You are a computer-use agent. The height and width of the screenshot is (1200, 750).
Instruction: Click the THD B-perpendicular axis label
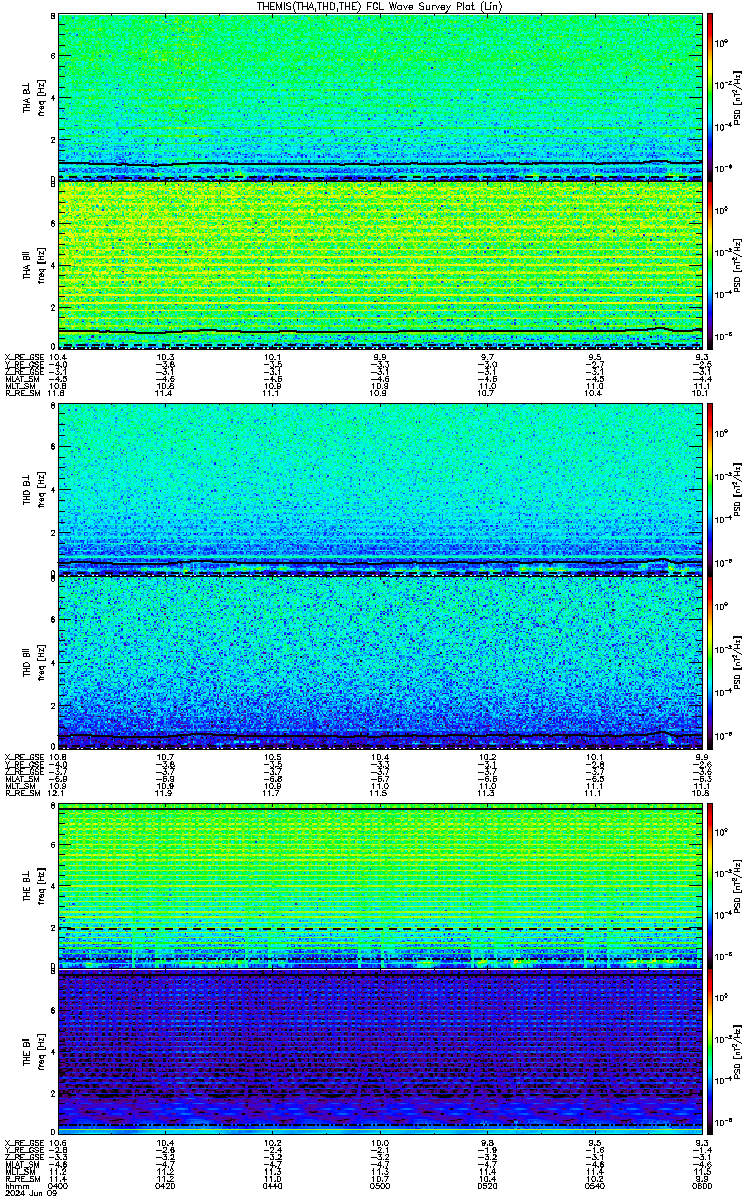point(28,491)
